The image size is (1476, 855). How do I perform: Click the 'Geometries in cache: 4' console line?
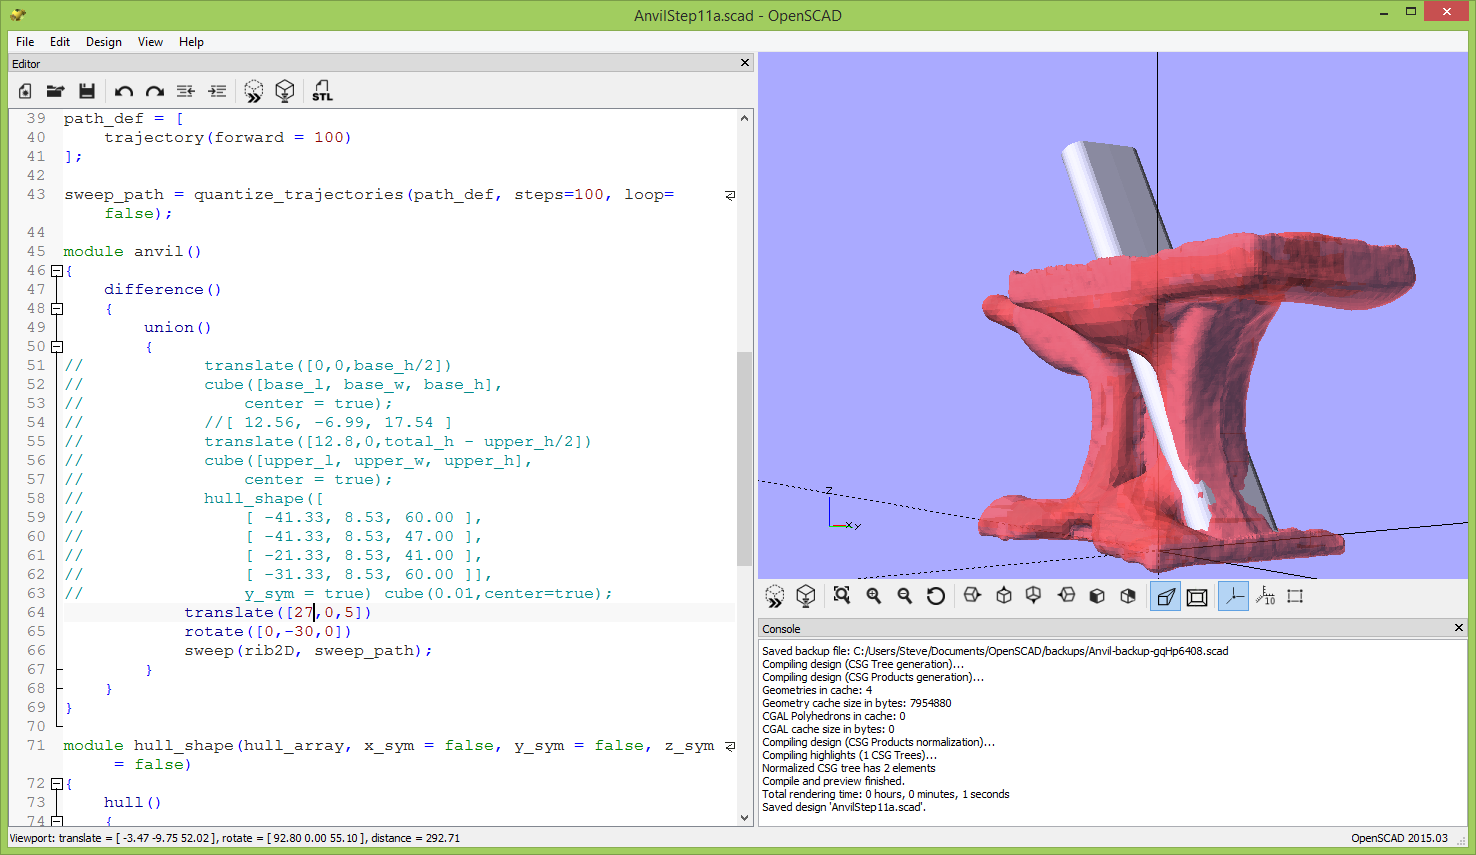[x=817, y=690]
